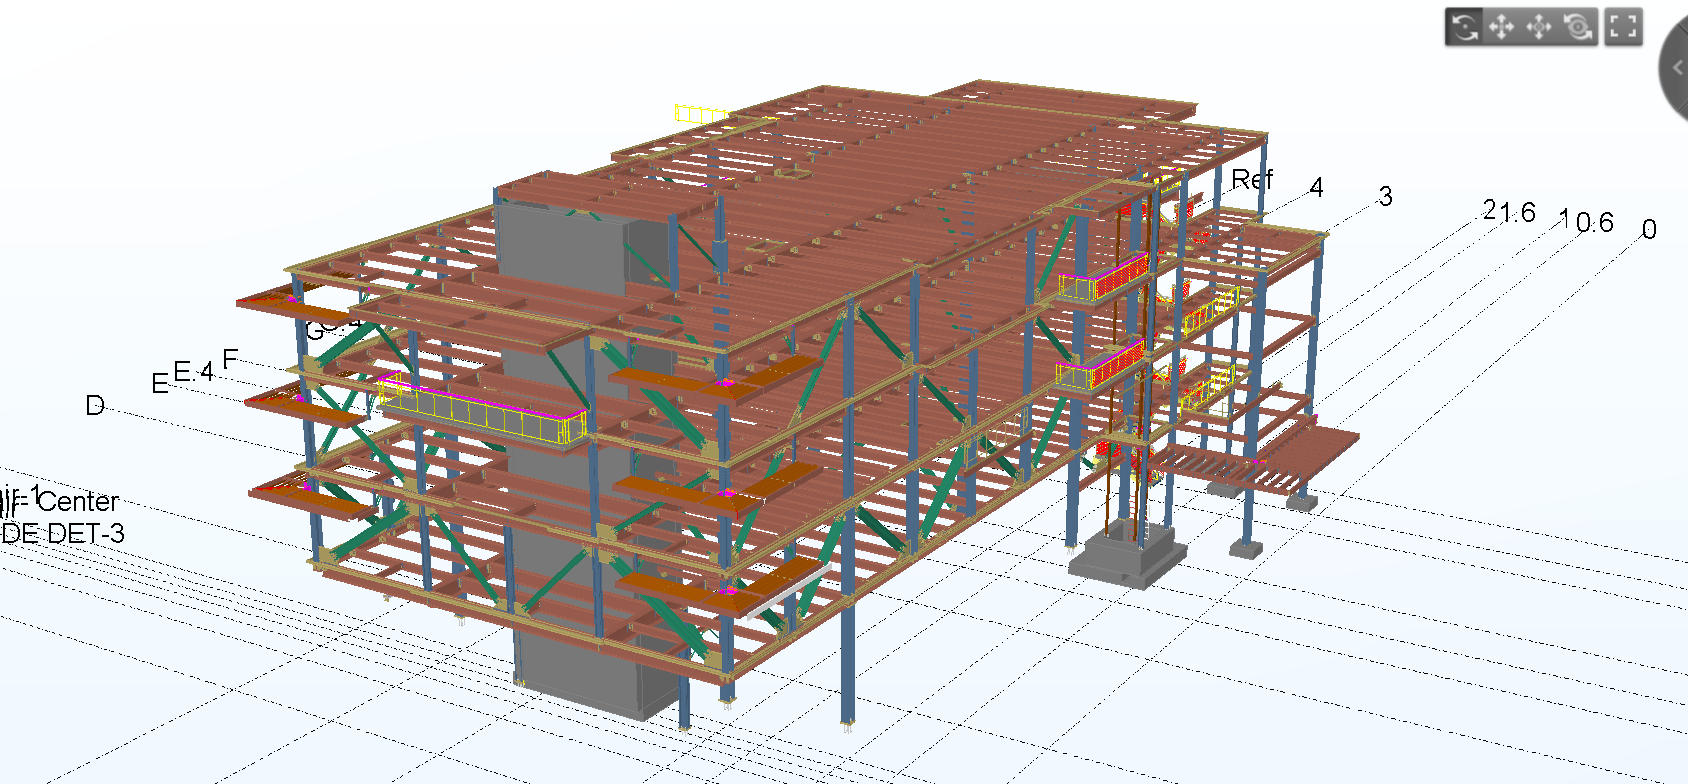This screenshot has height=784, width=1688.
Task: Select the Rotate/orbit view tool
Action: [x=1464, y=27]
